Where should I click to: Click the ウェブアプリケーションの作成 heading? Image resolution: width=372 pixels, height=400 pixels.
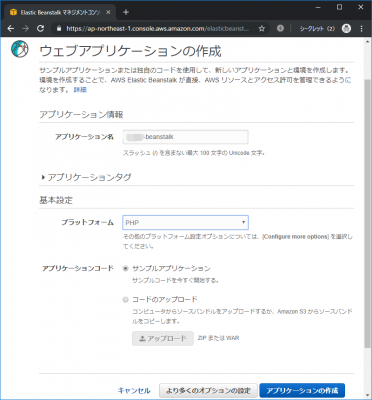pos(130,51)
